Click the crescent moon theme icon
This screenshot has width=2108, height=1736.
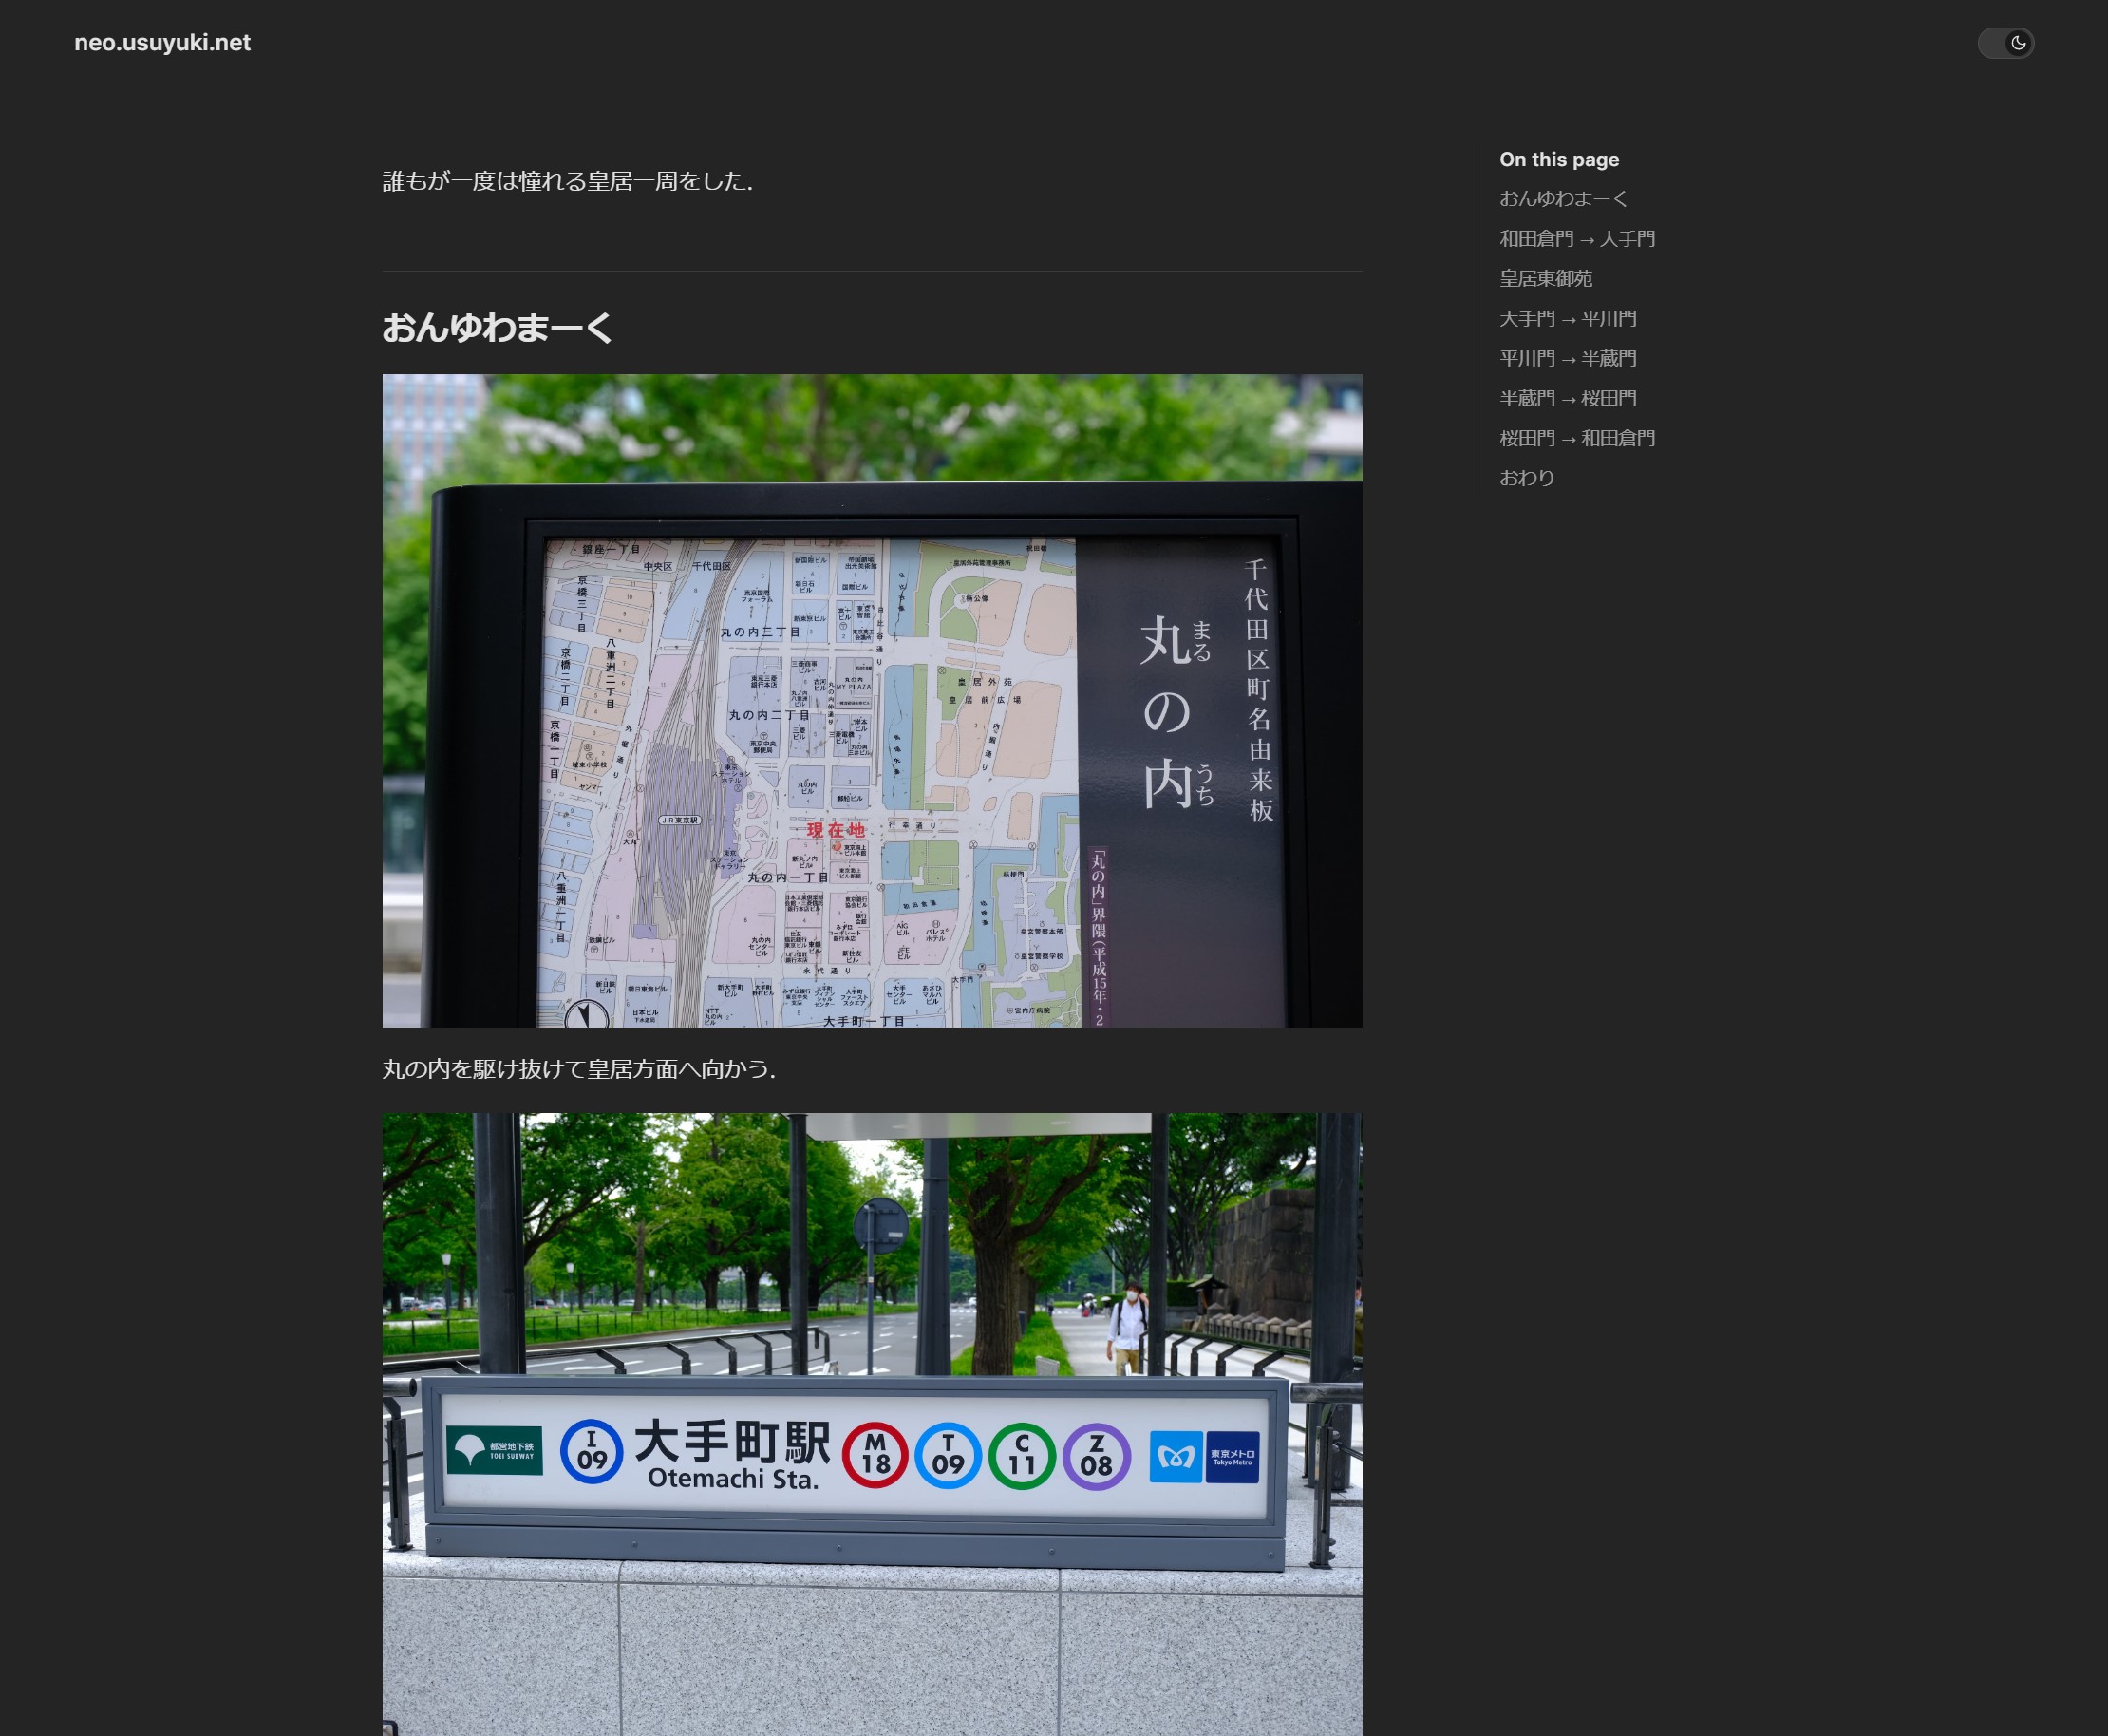tap(2020, 43)
